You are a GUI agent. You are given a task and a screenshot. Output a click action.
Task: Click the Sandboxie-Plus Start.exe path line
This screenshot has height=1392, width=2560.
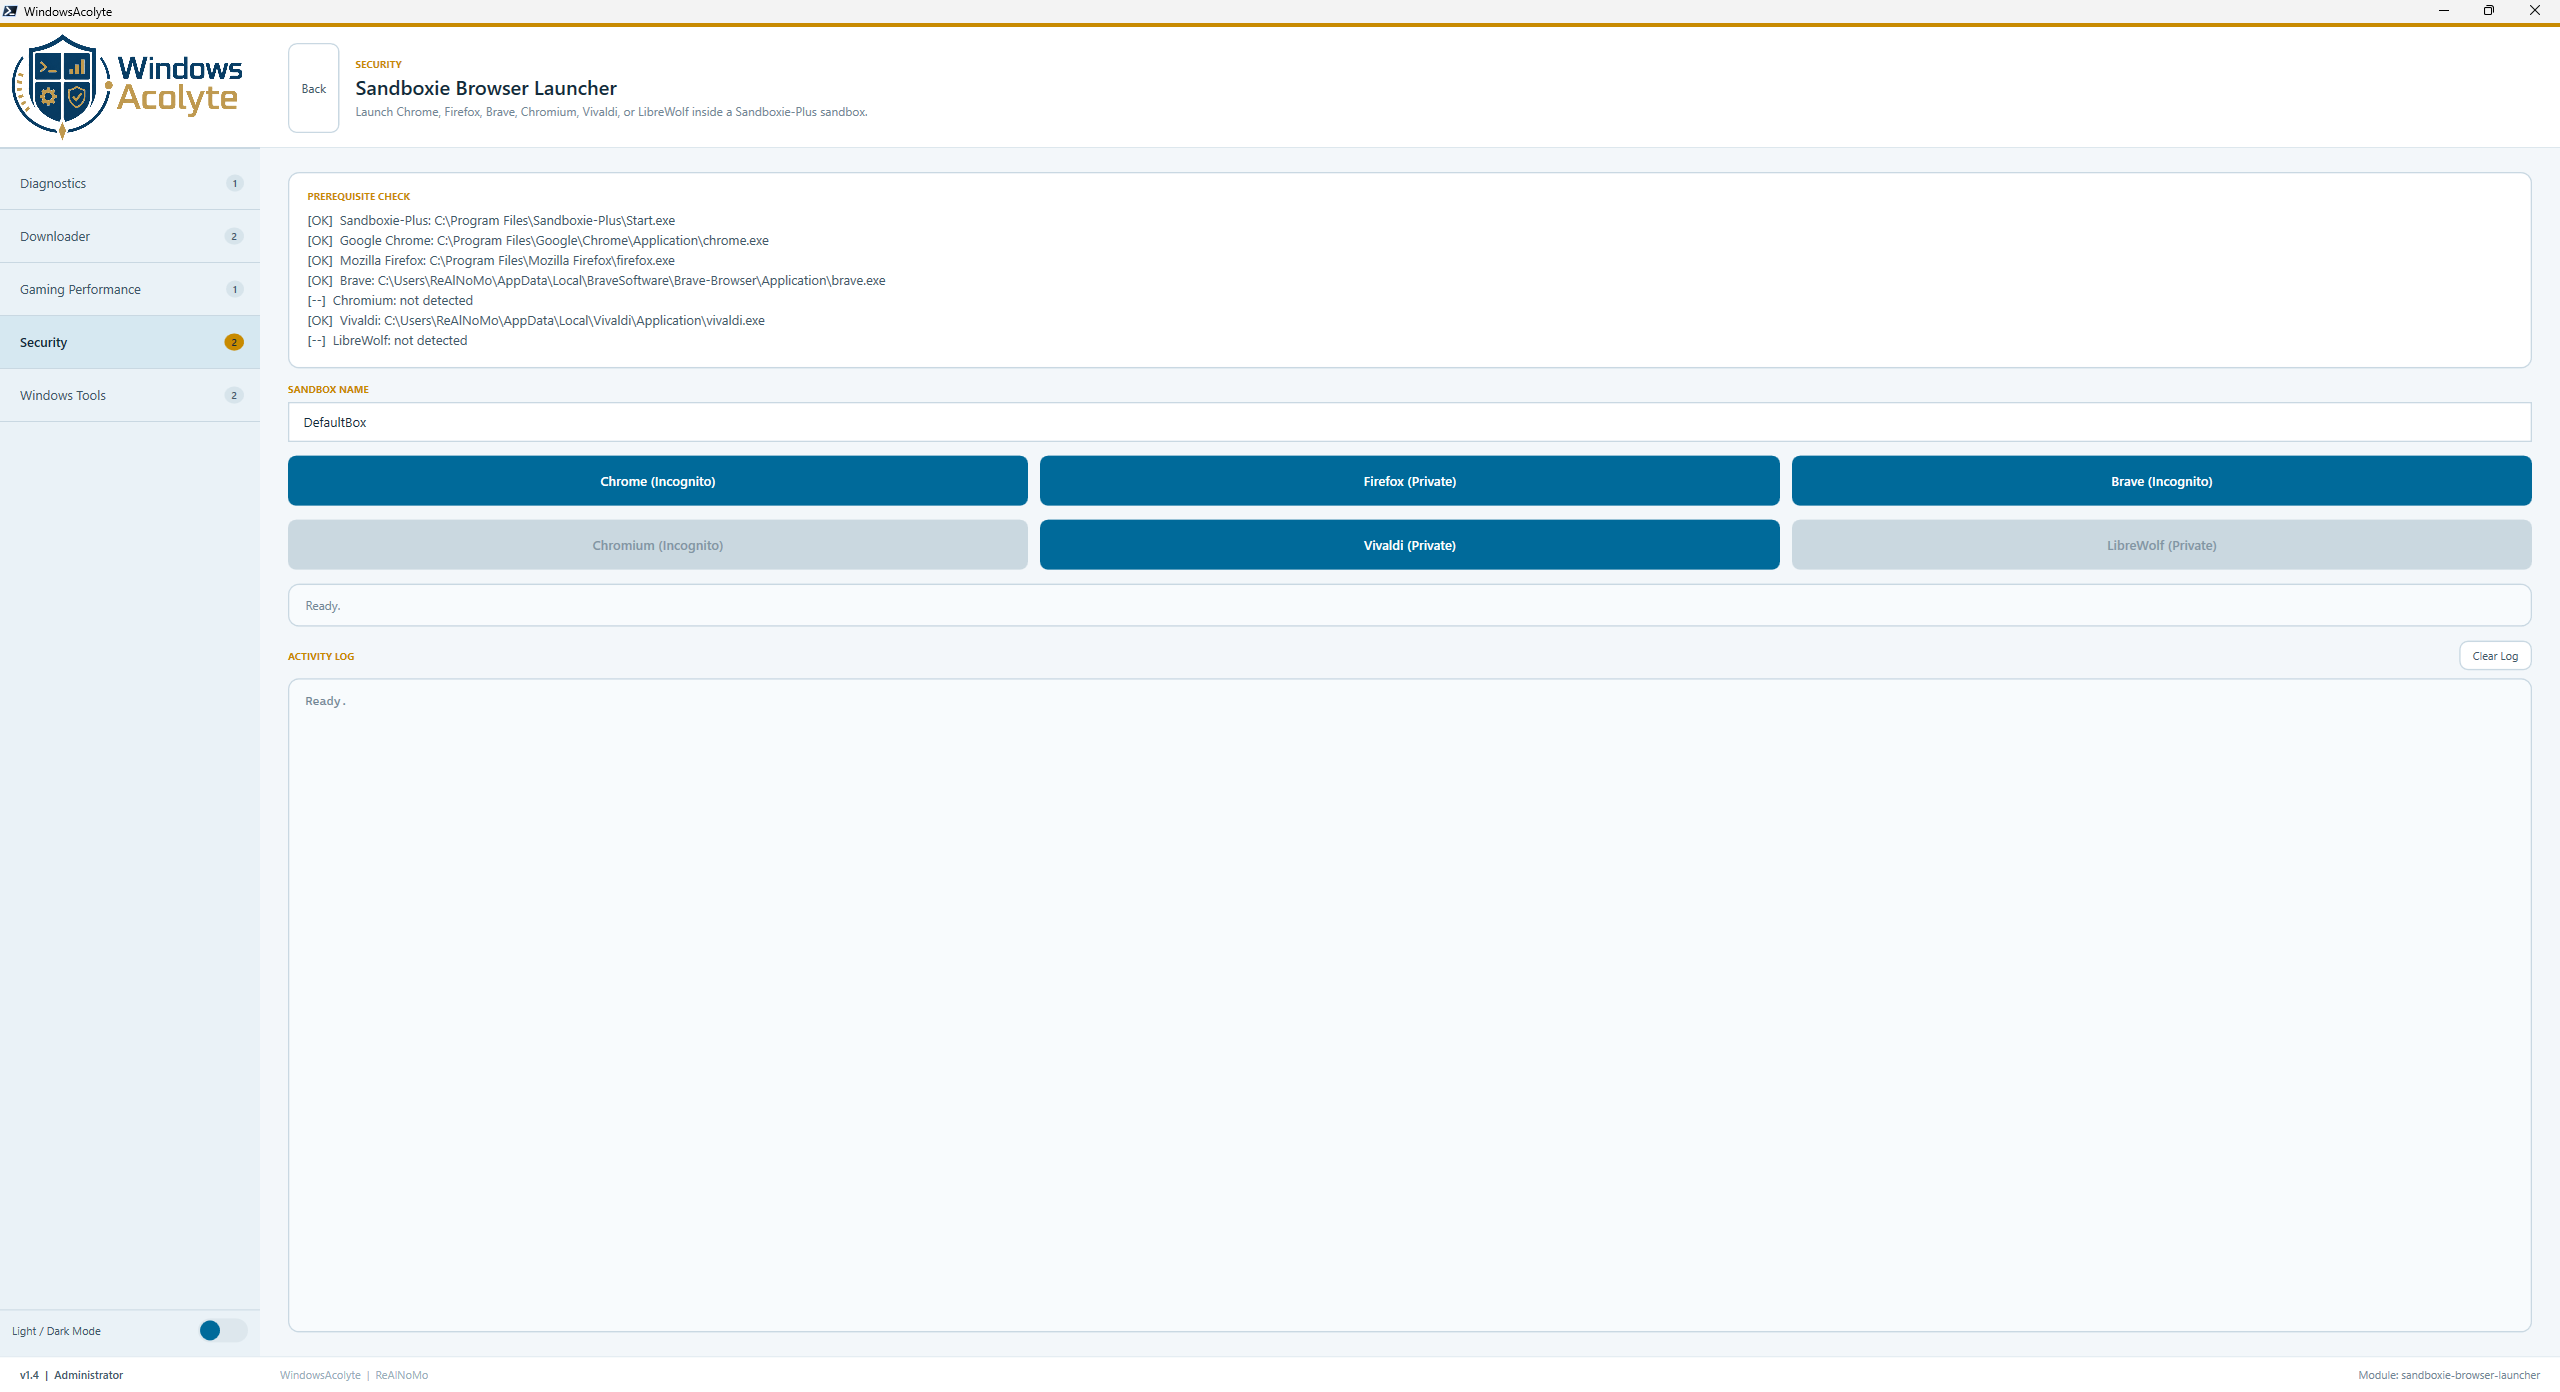click(491, 220)
